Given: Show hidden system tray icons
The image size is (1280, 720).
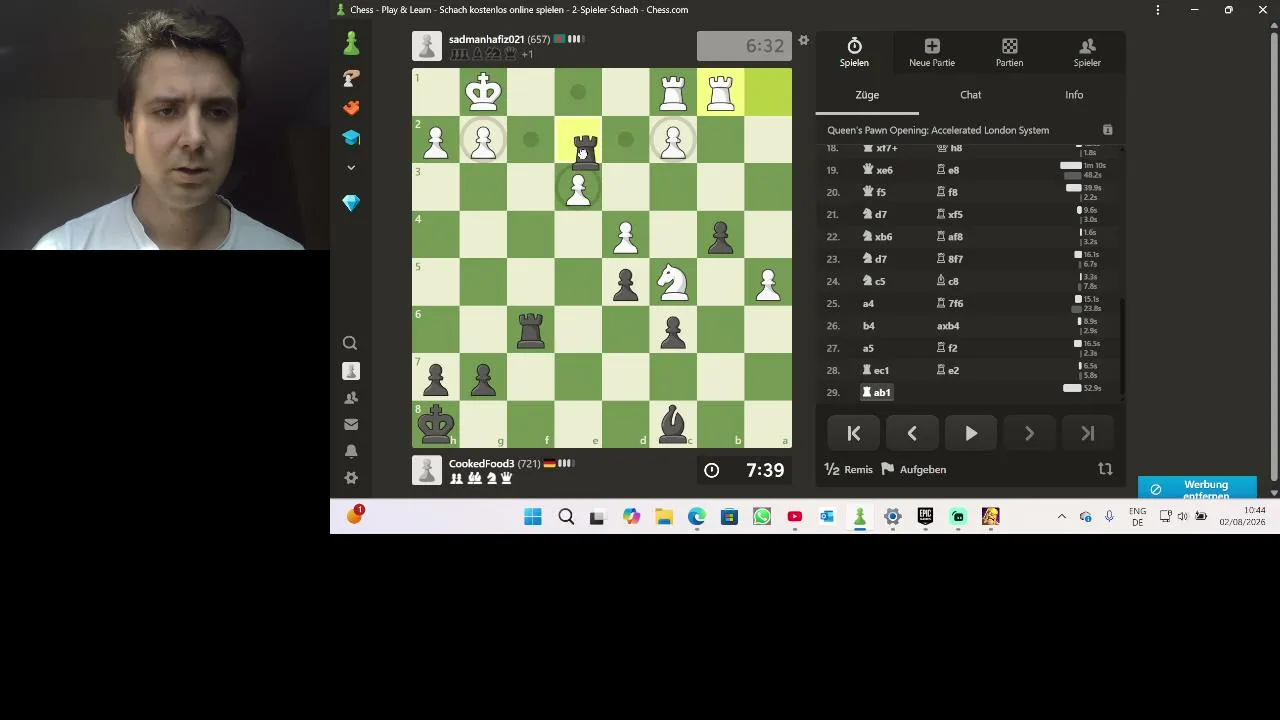Looking at the screenshot, I should tap(1061, 517).
